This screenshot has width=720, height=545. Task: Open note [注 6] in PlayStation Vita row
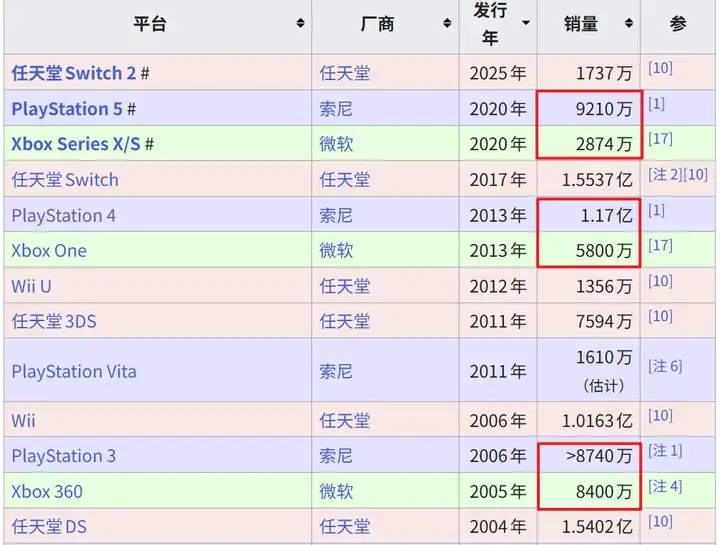coord(665,366)
